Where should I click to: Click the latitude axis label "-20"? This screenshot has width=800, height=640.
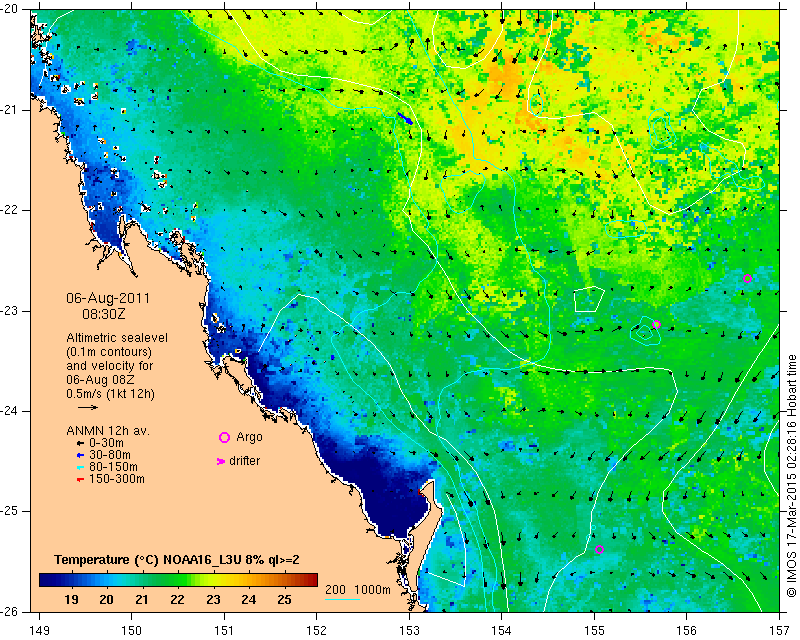click(10, 9)
